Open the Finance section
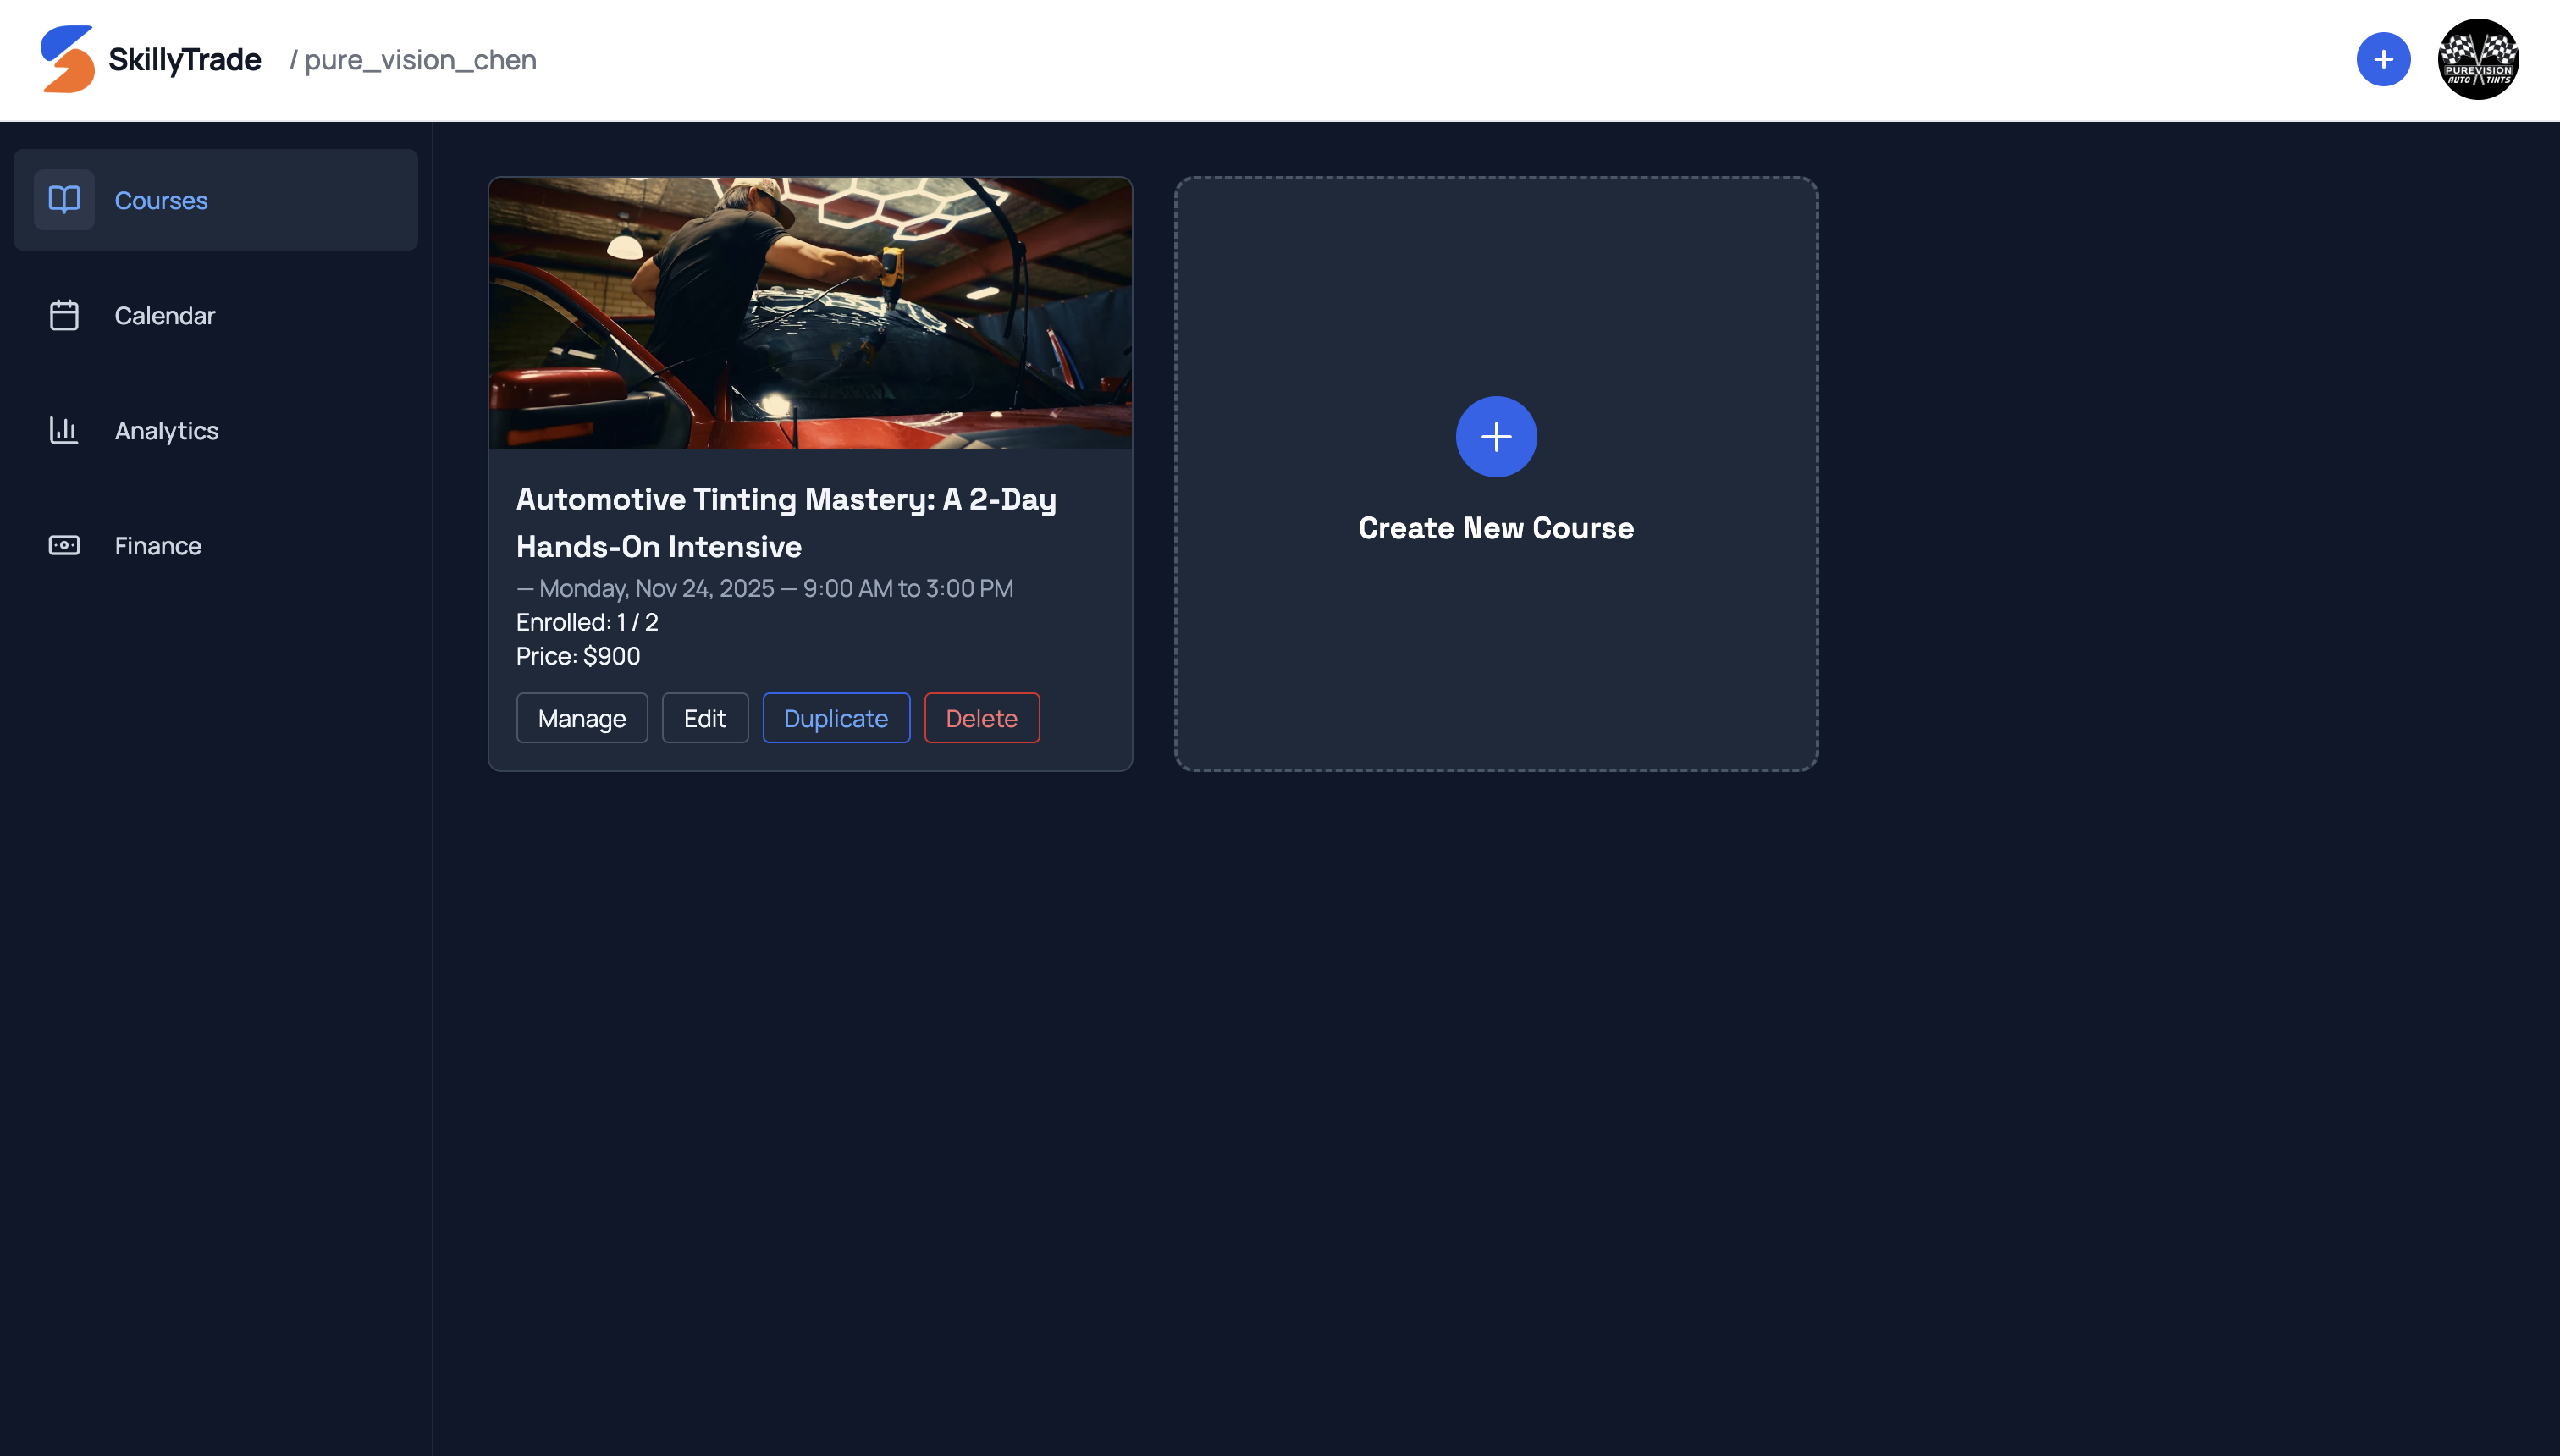Viewport: 2560px width, 1456px height. [x=157, y=545]
